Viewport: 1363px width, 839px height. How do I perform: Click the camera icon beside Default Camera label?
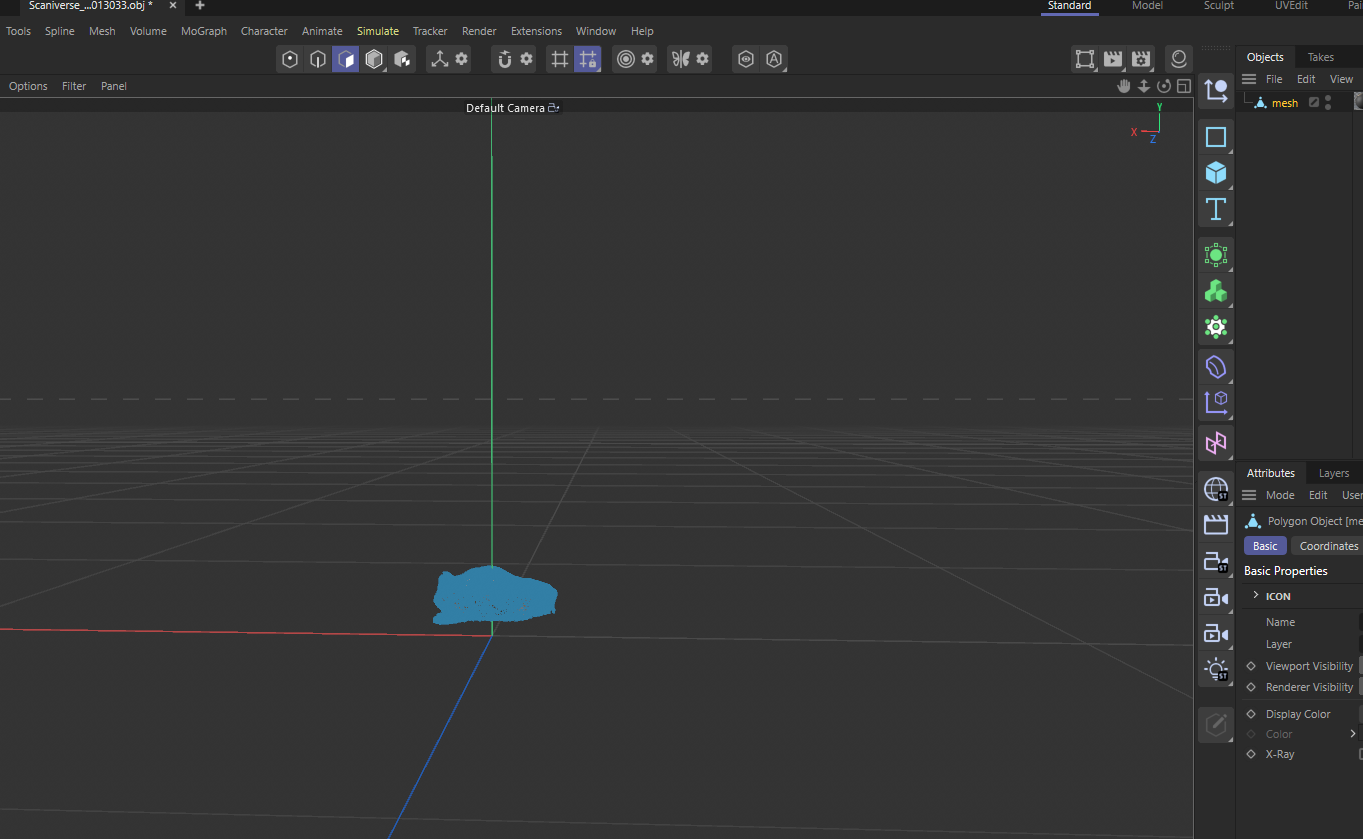point(554,107)
